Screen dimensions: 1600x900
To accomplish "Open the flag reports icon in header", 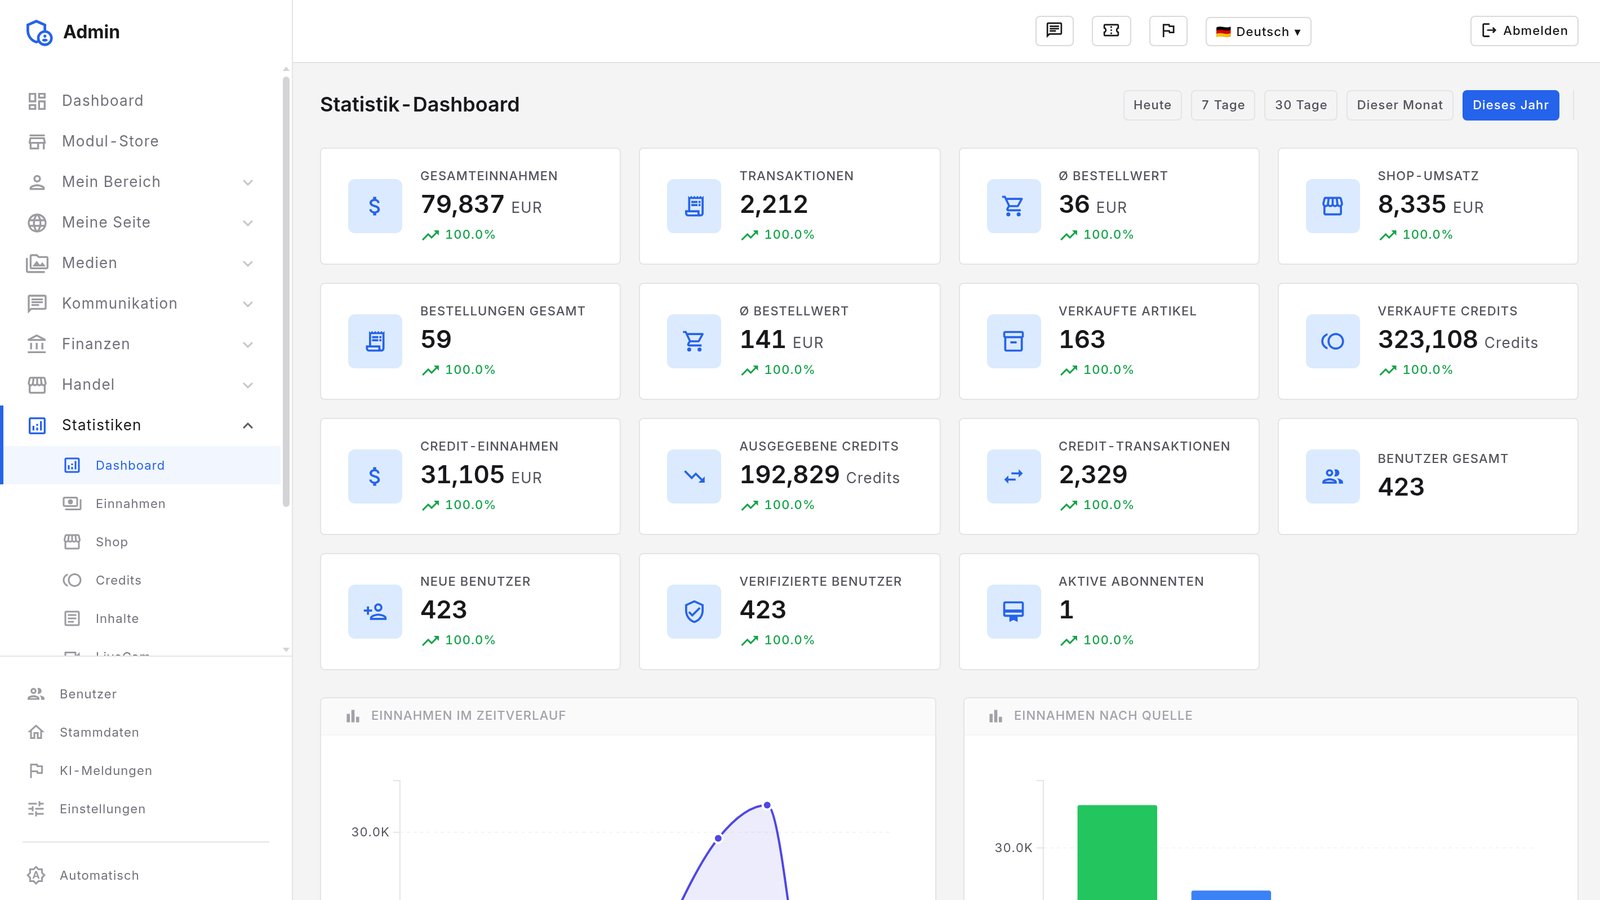I will [1168, 31].
